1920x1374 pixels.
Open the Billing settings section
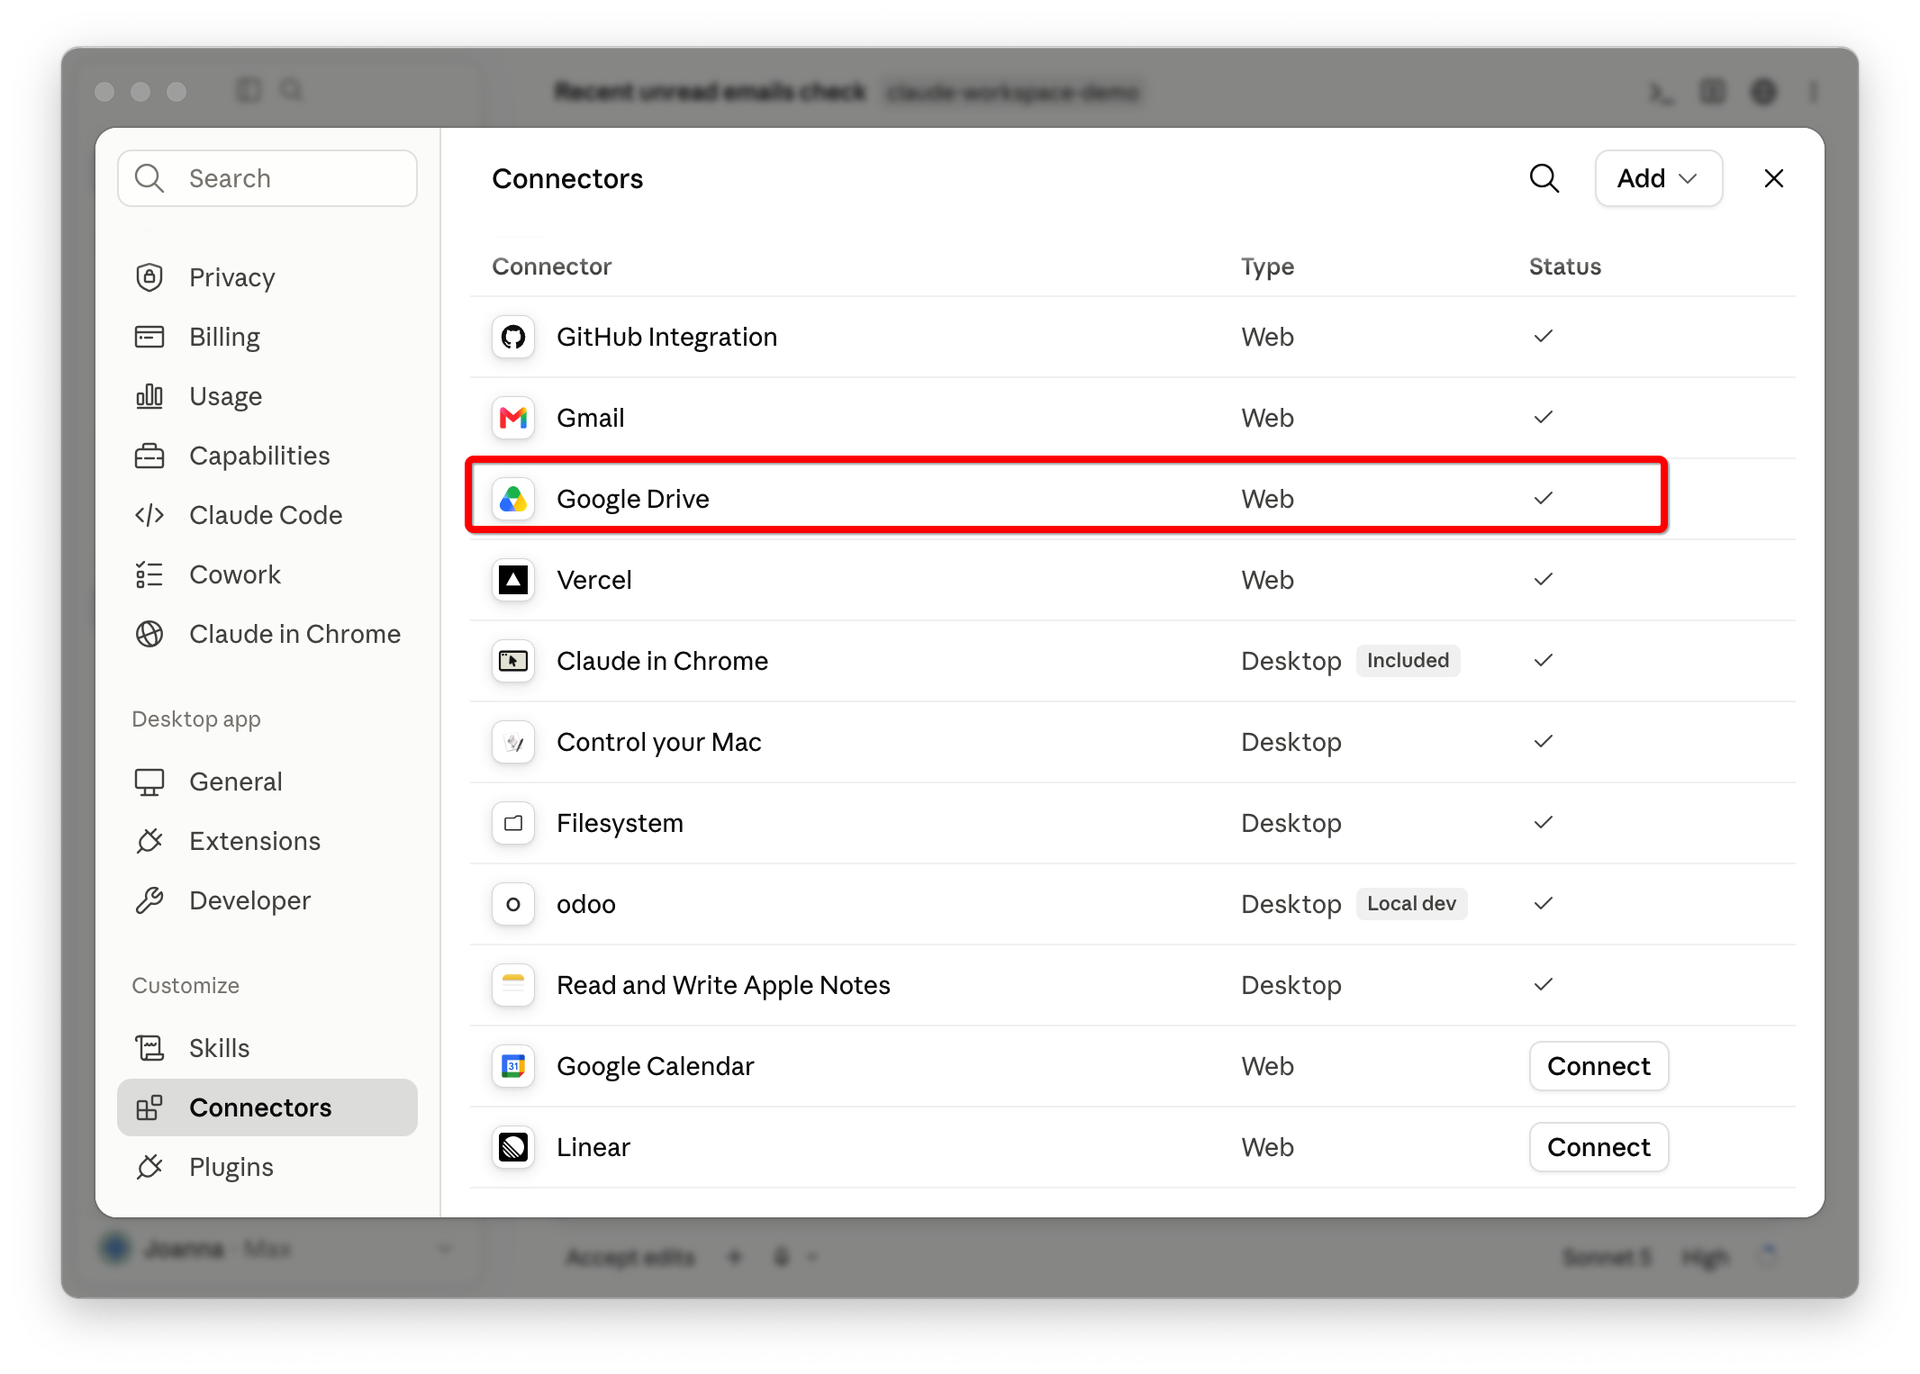[267, 337]
